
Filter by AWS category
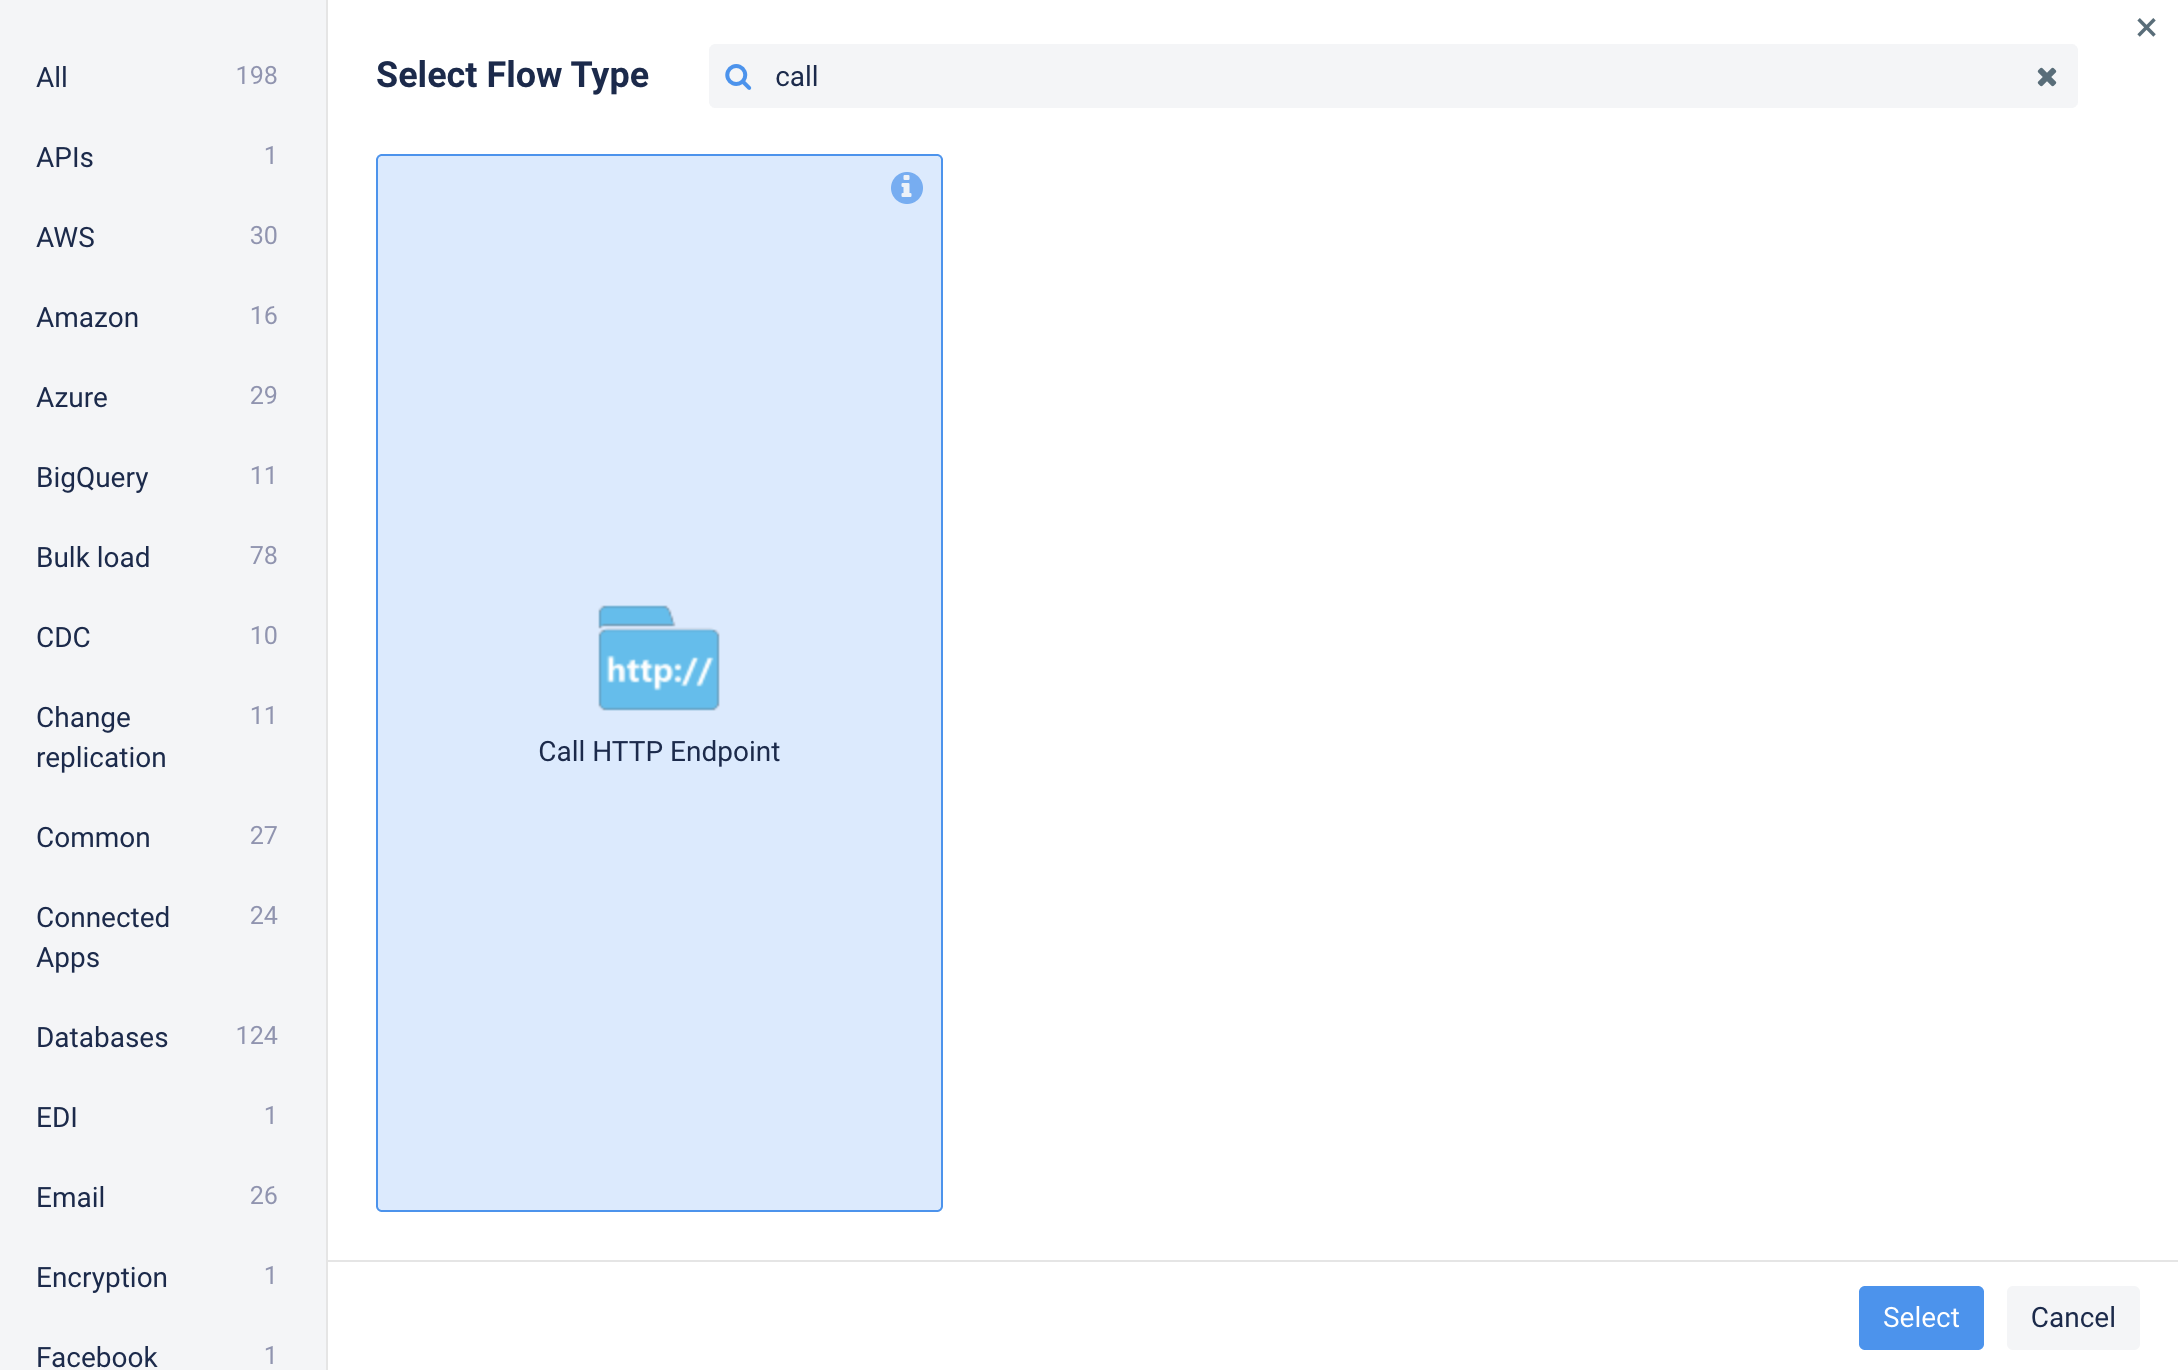pyautogui.click(x=65, y=237)
